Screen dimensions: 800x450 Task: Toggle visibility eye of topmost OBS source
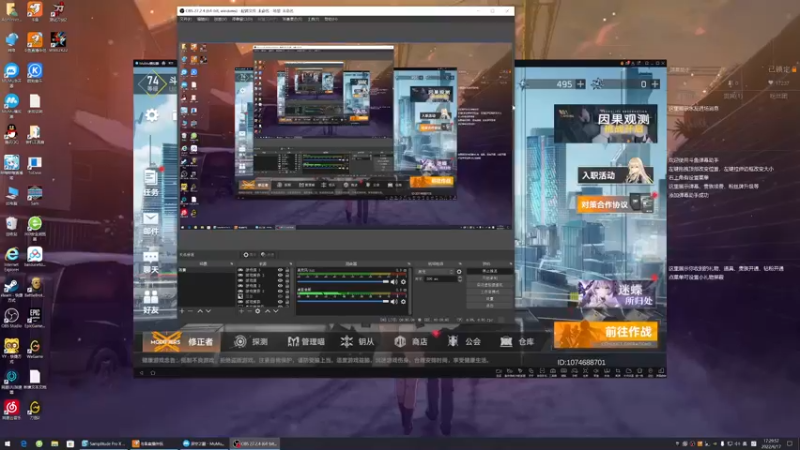(280, 270)
